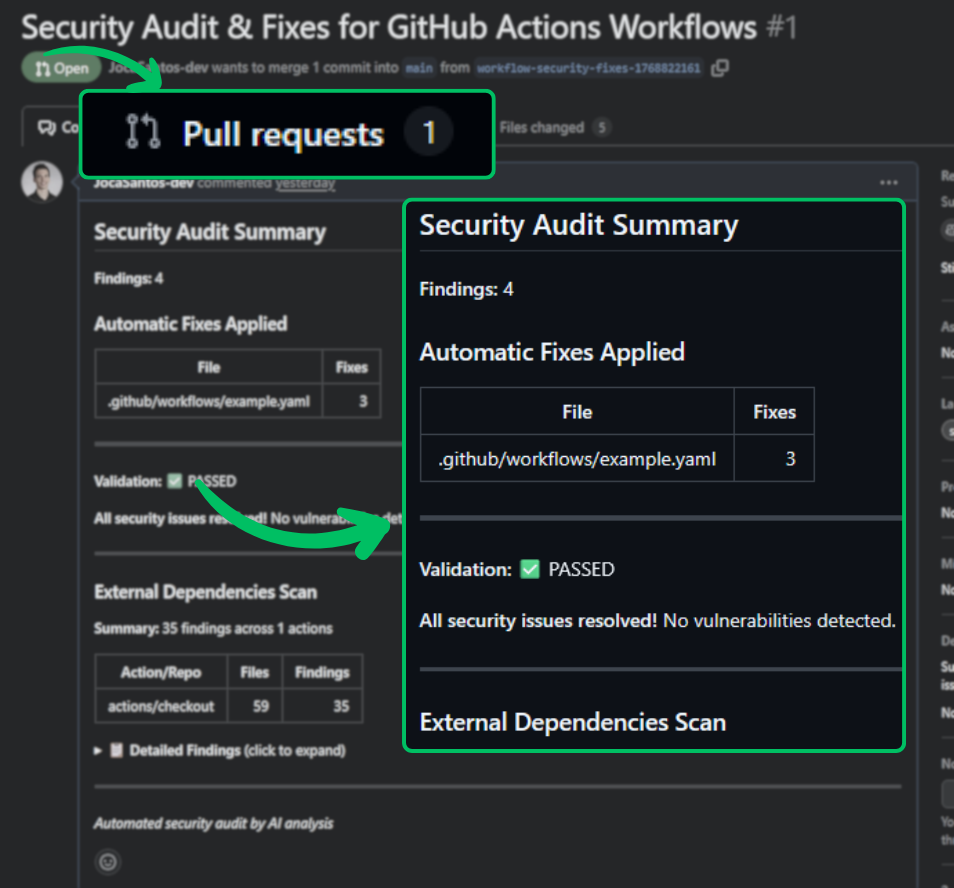This screenshot has width=954, height=888.
Task: Click JocaSantos-dev's profile avatar
Action: (41, 181)
